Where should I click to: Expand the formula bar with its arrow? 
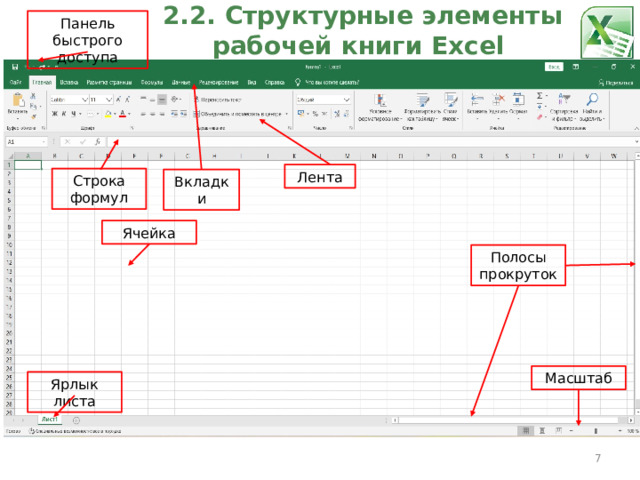pyautogui.click(x=636, y=142)
